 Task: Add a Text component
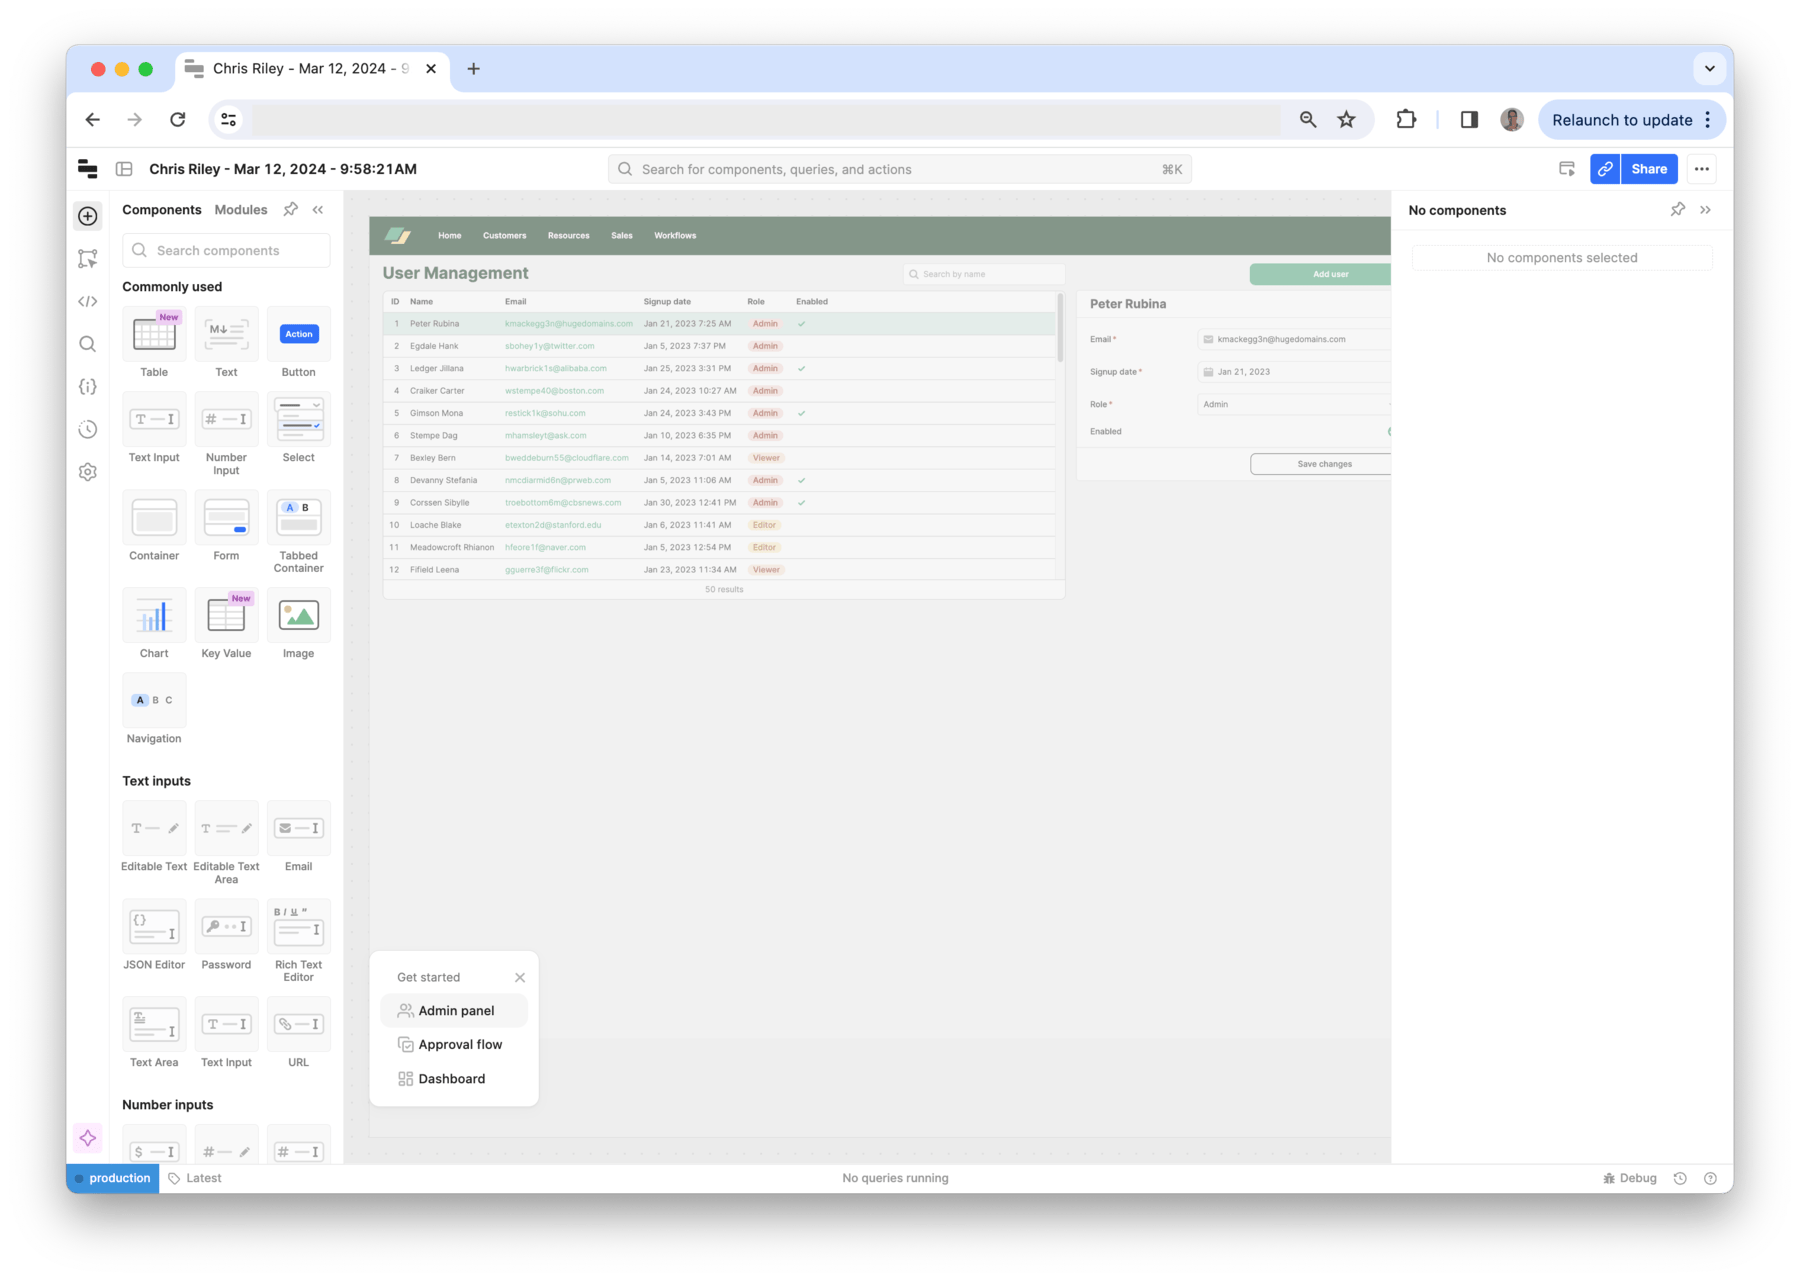tap(226, 344)
